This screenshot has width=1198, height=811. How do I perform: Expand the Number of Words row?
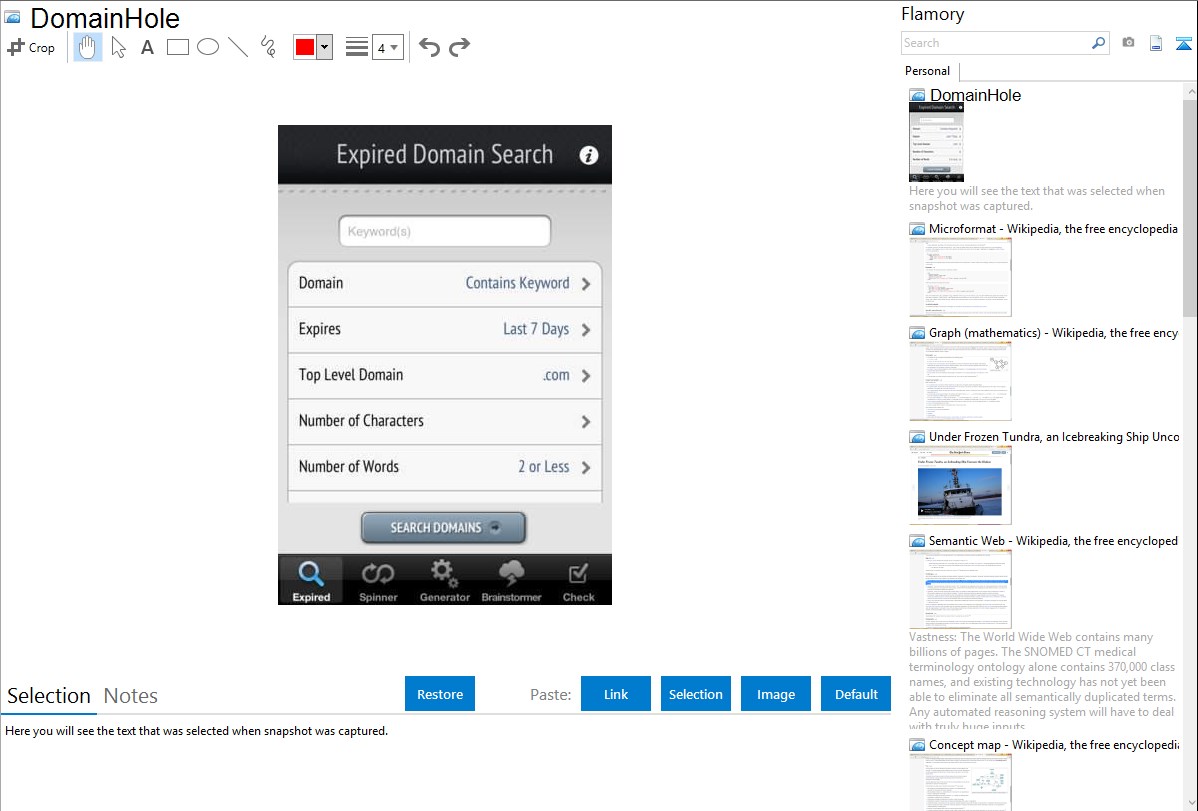pos(445,467)
